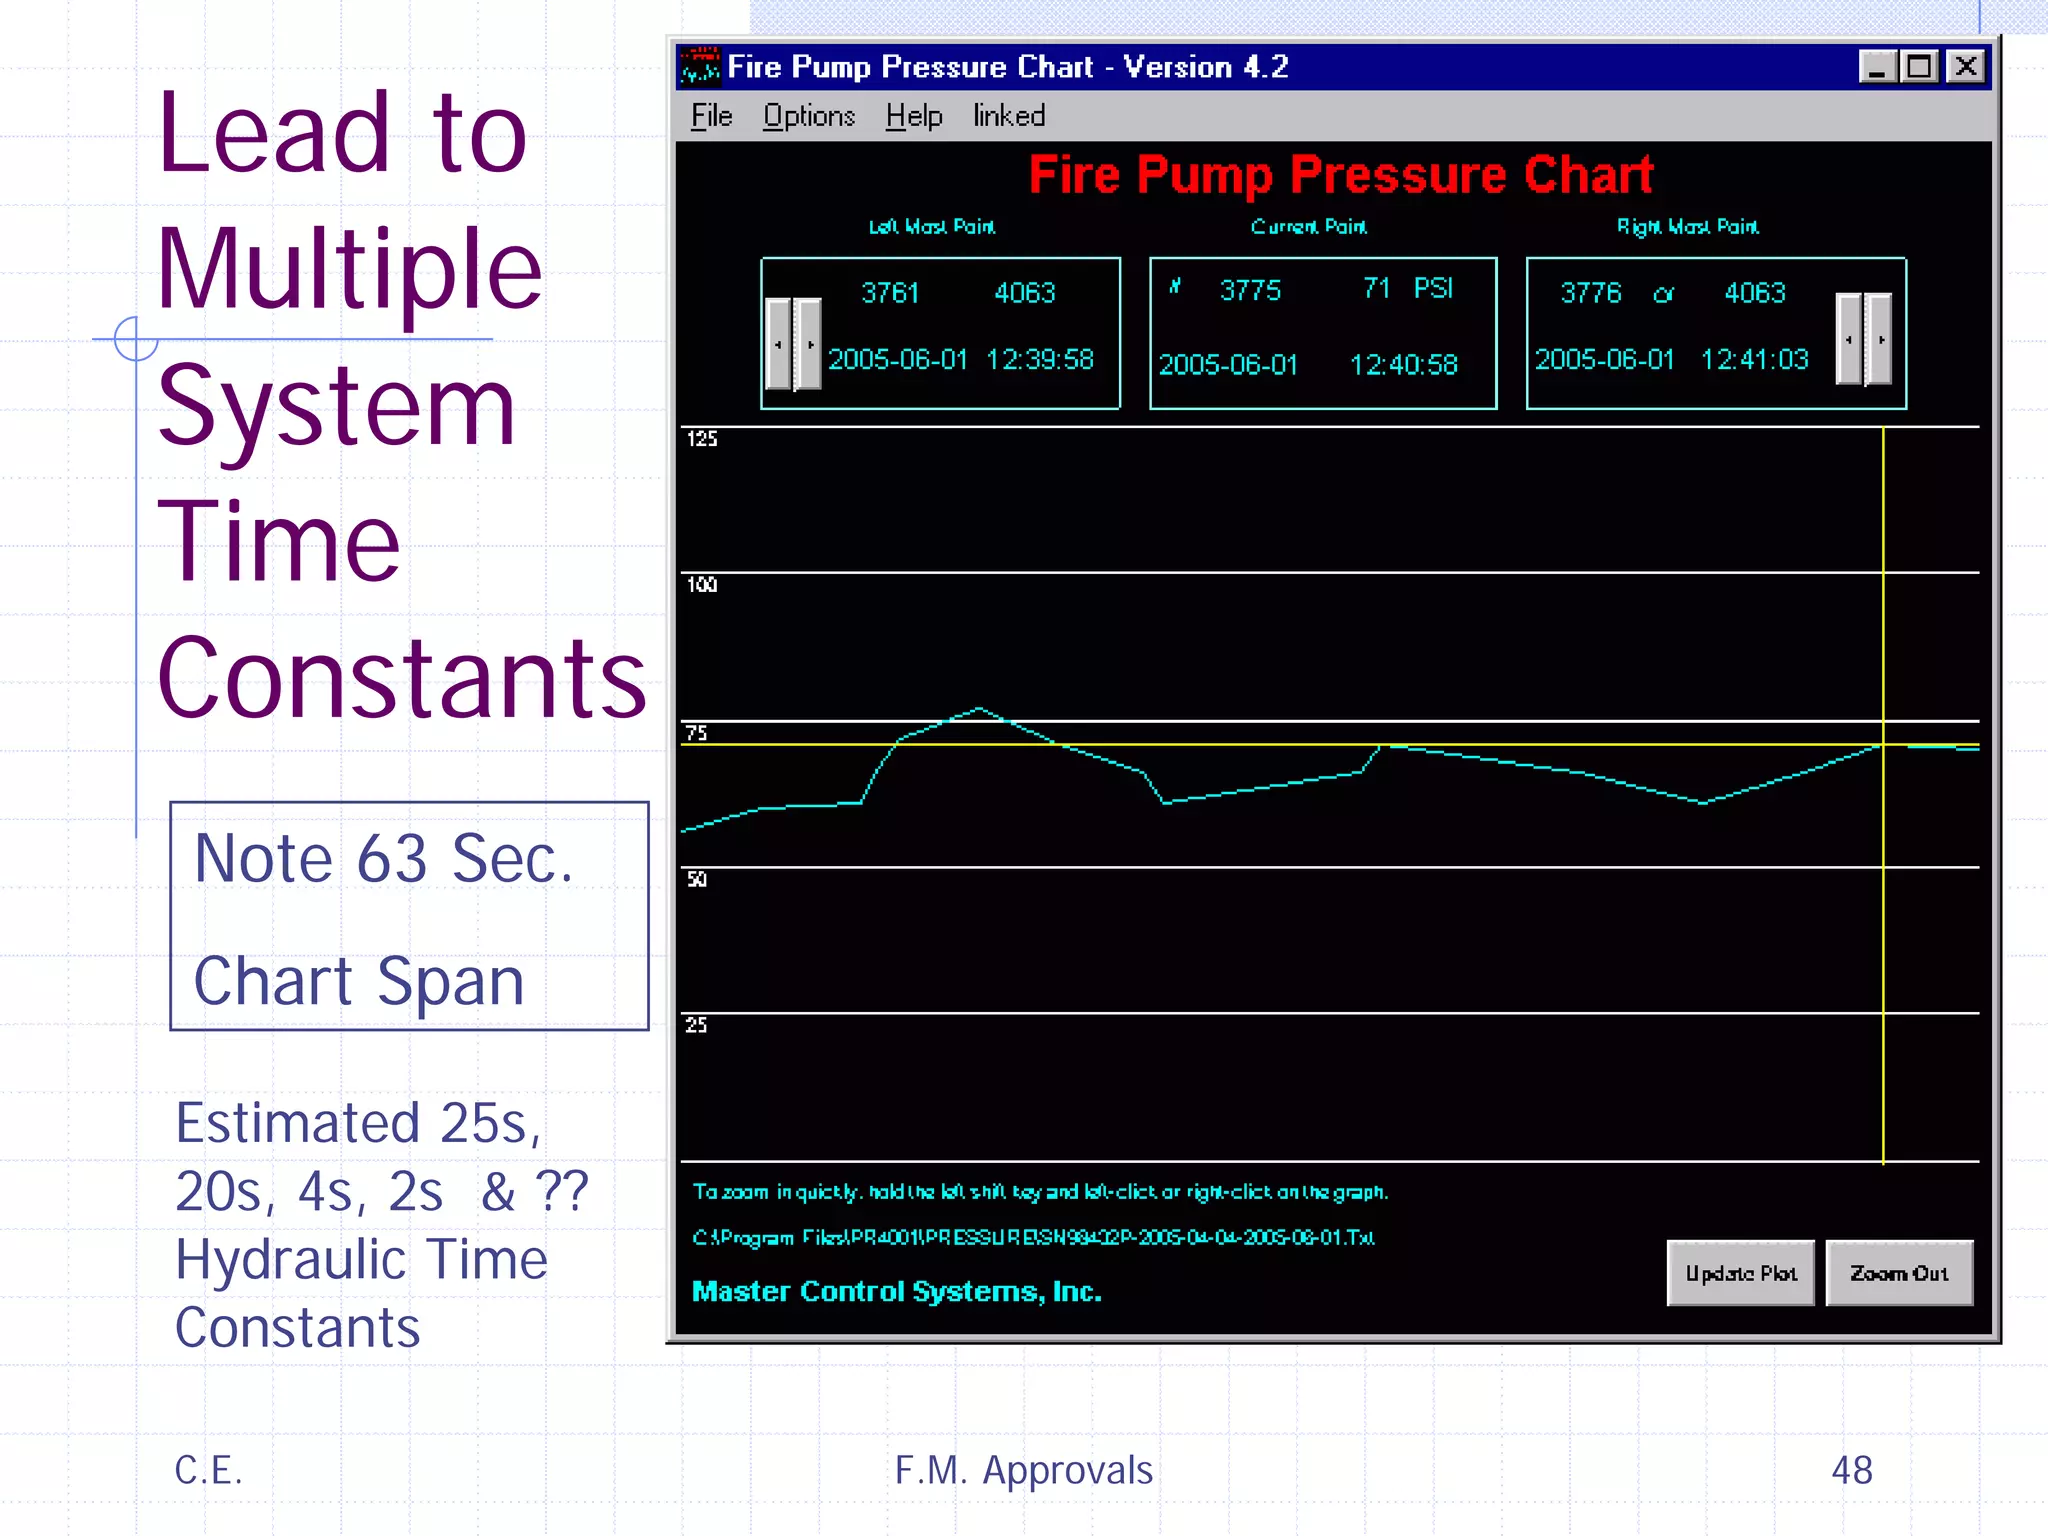The height and width of the screenshot is (1536, 2048).
Task: Click the linked menu item
Action: click(1009, 116)
